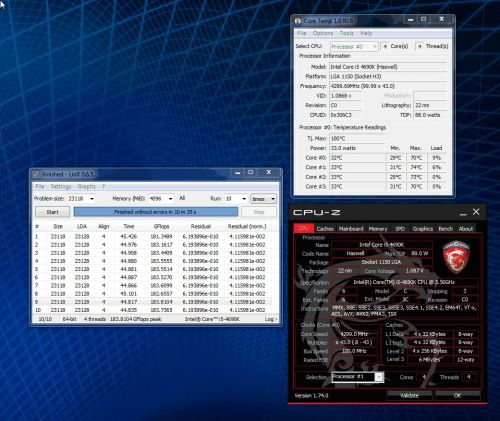Image resolution: width=500 pixels, height=421 pixels.
Task: Select result row 10 with 183.7365 GFlops
Action: click(152, 310)
